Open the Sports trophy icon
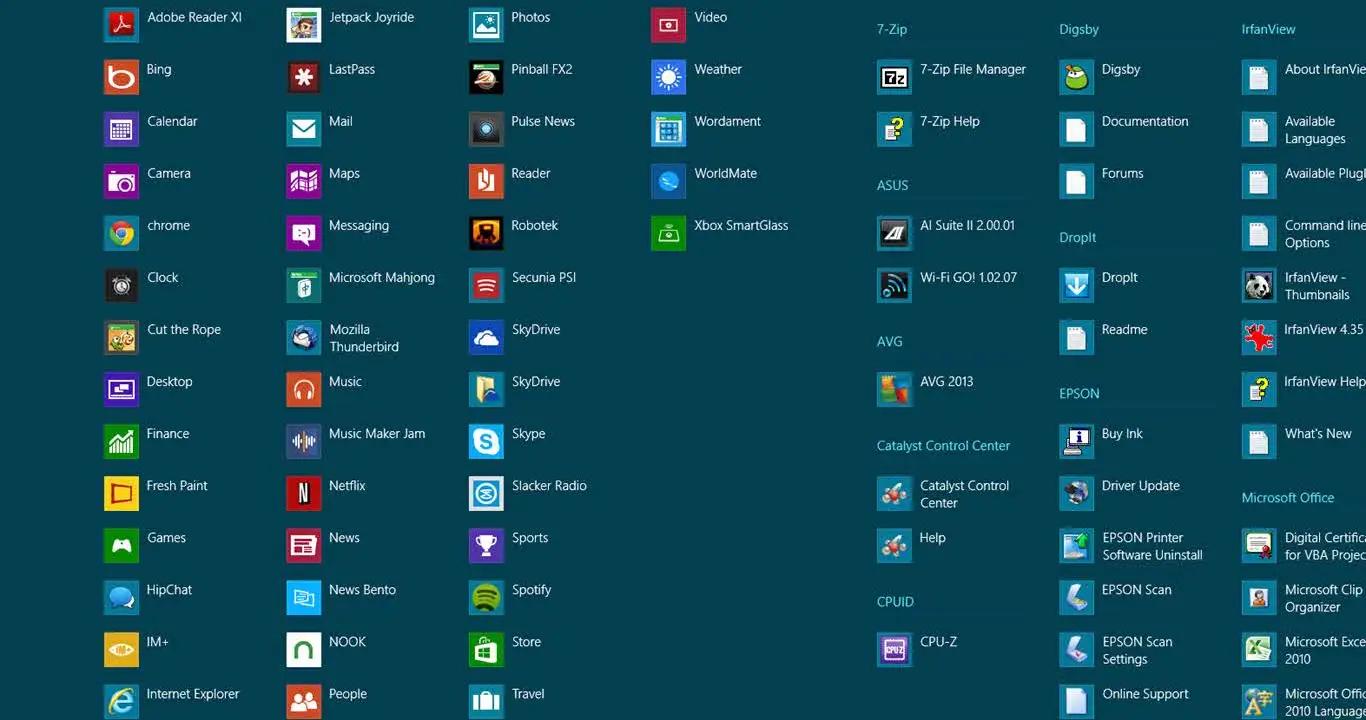The width and height of the screenshot is (1366, 720). (x=486, y=545)
